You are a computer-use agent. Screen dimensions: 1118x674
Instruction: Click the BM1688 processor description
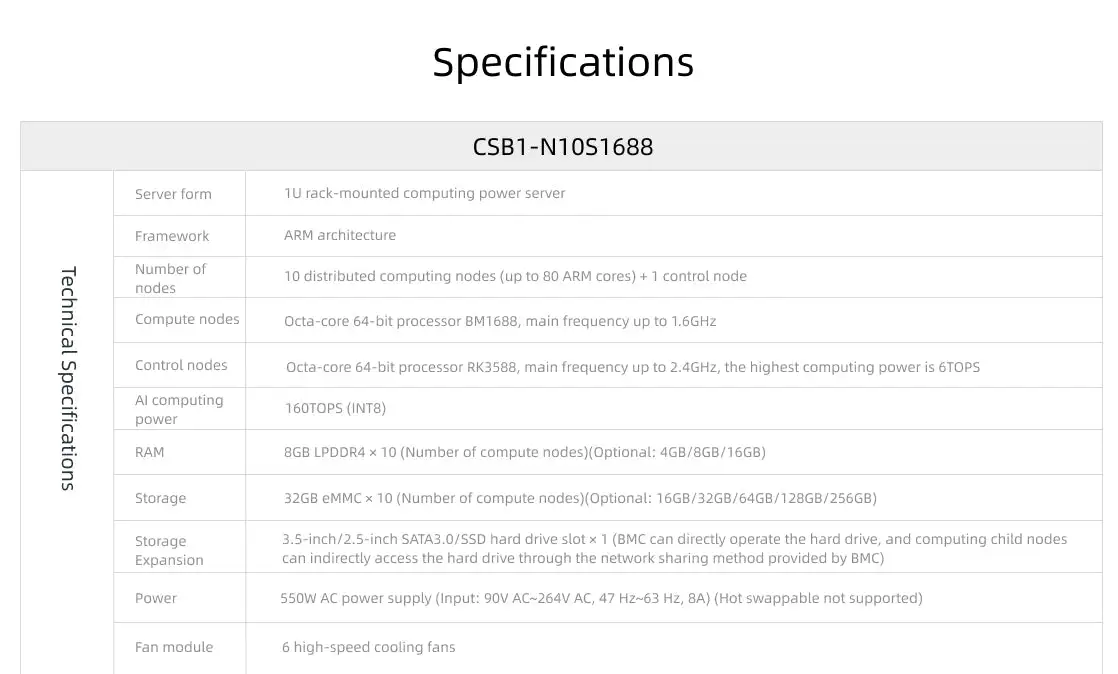click(500, 321)
